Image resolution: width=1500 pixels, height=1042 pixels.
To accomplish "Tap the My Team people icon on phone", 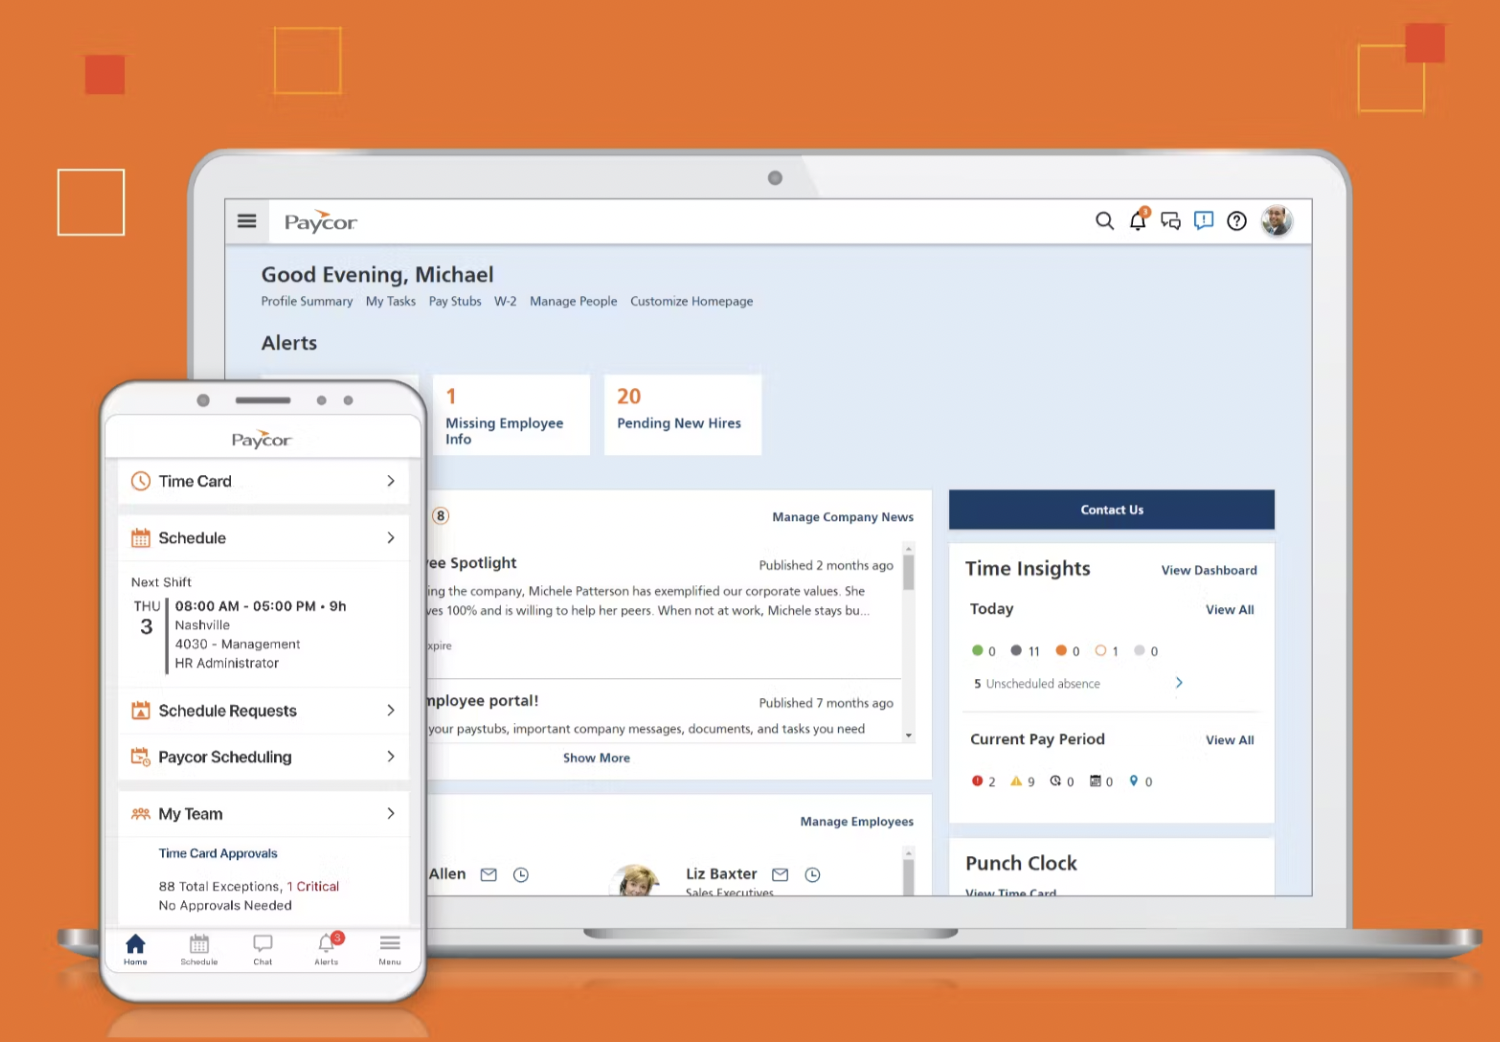I will (x=141, y=814).
